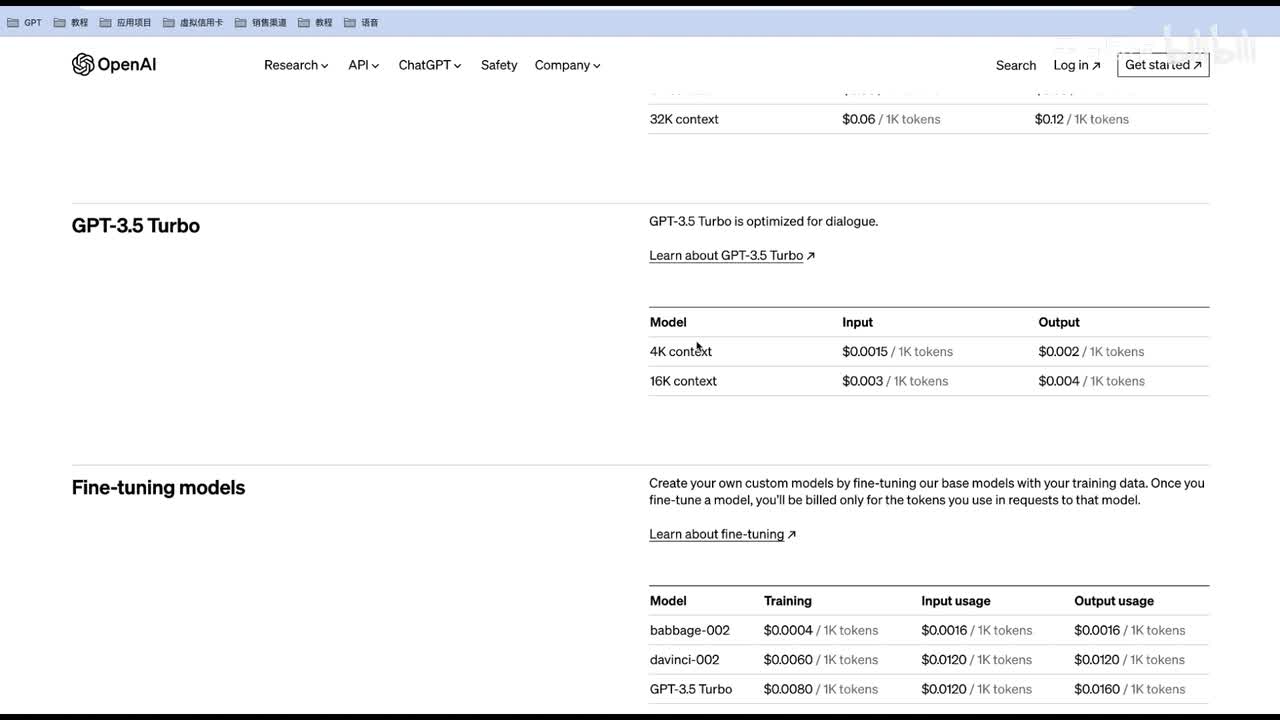The width and height of the screenshot is (1280, 720).
Task: Click the Fine-tuning models section heading
Action: click(x=158, y=488)
